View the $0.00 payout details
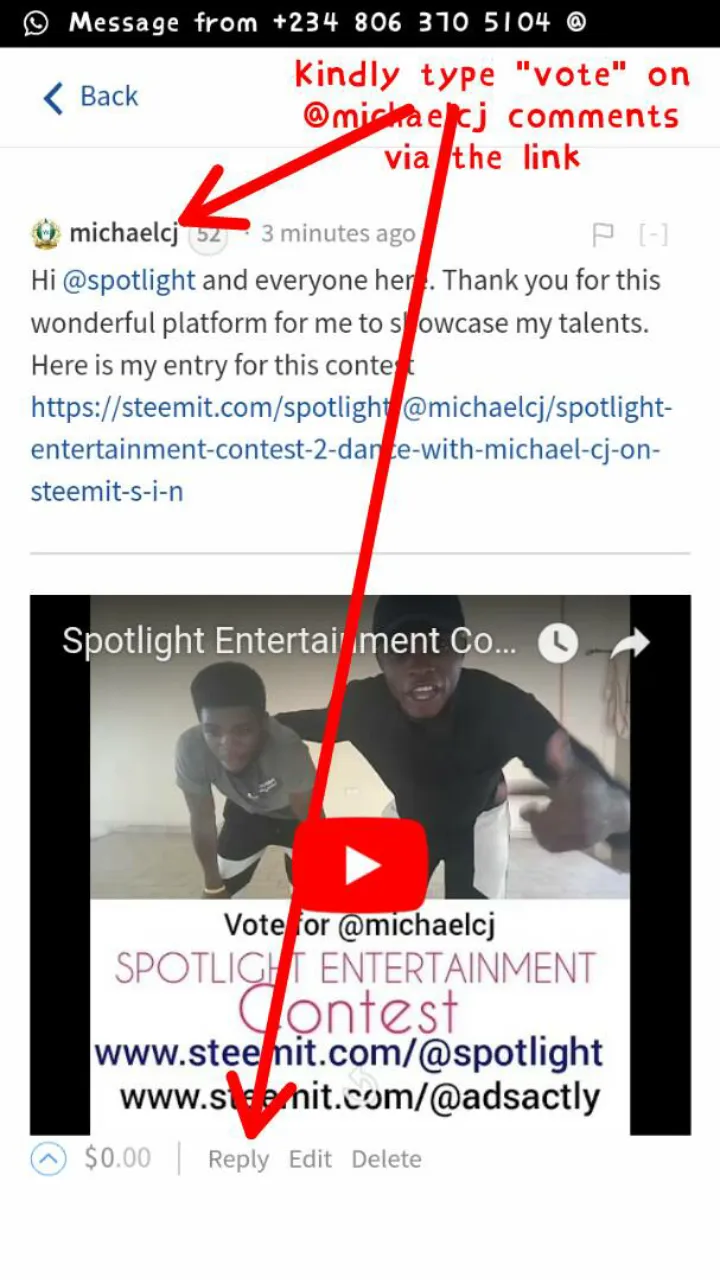 click(x=118, y=1159)
